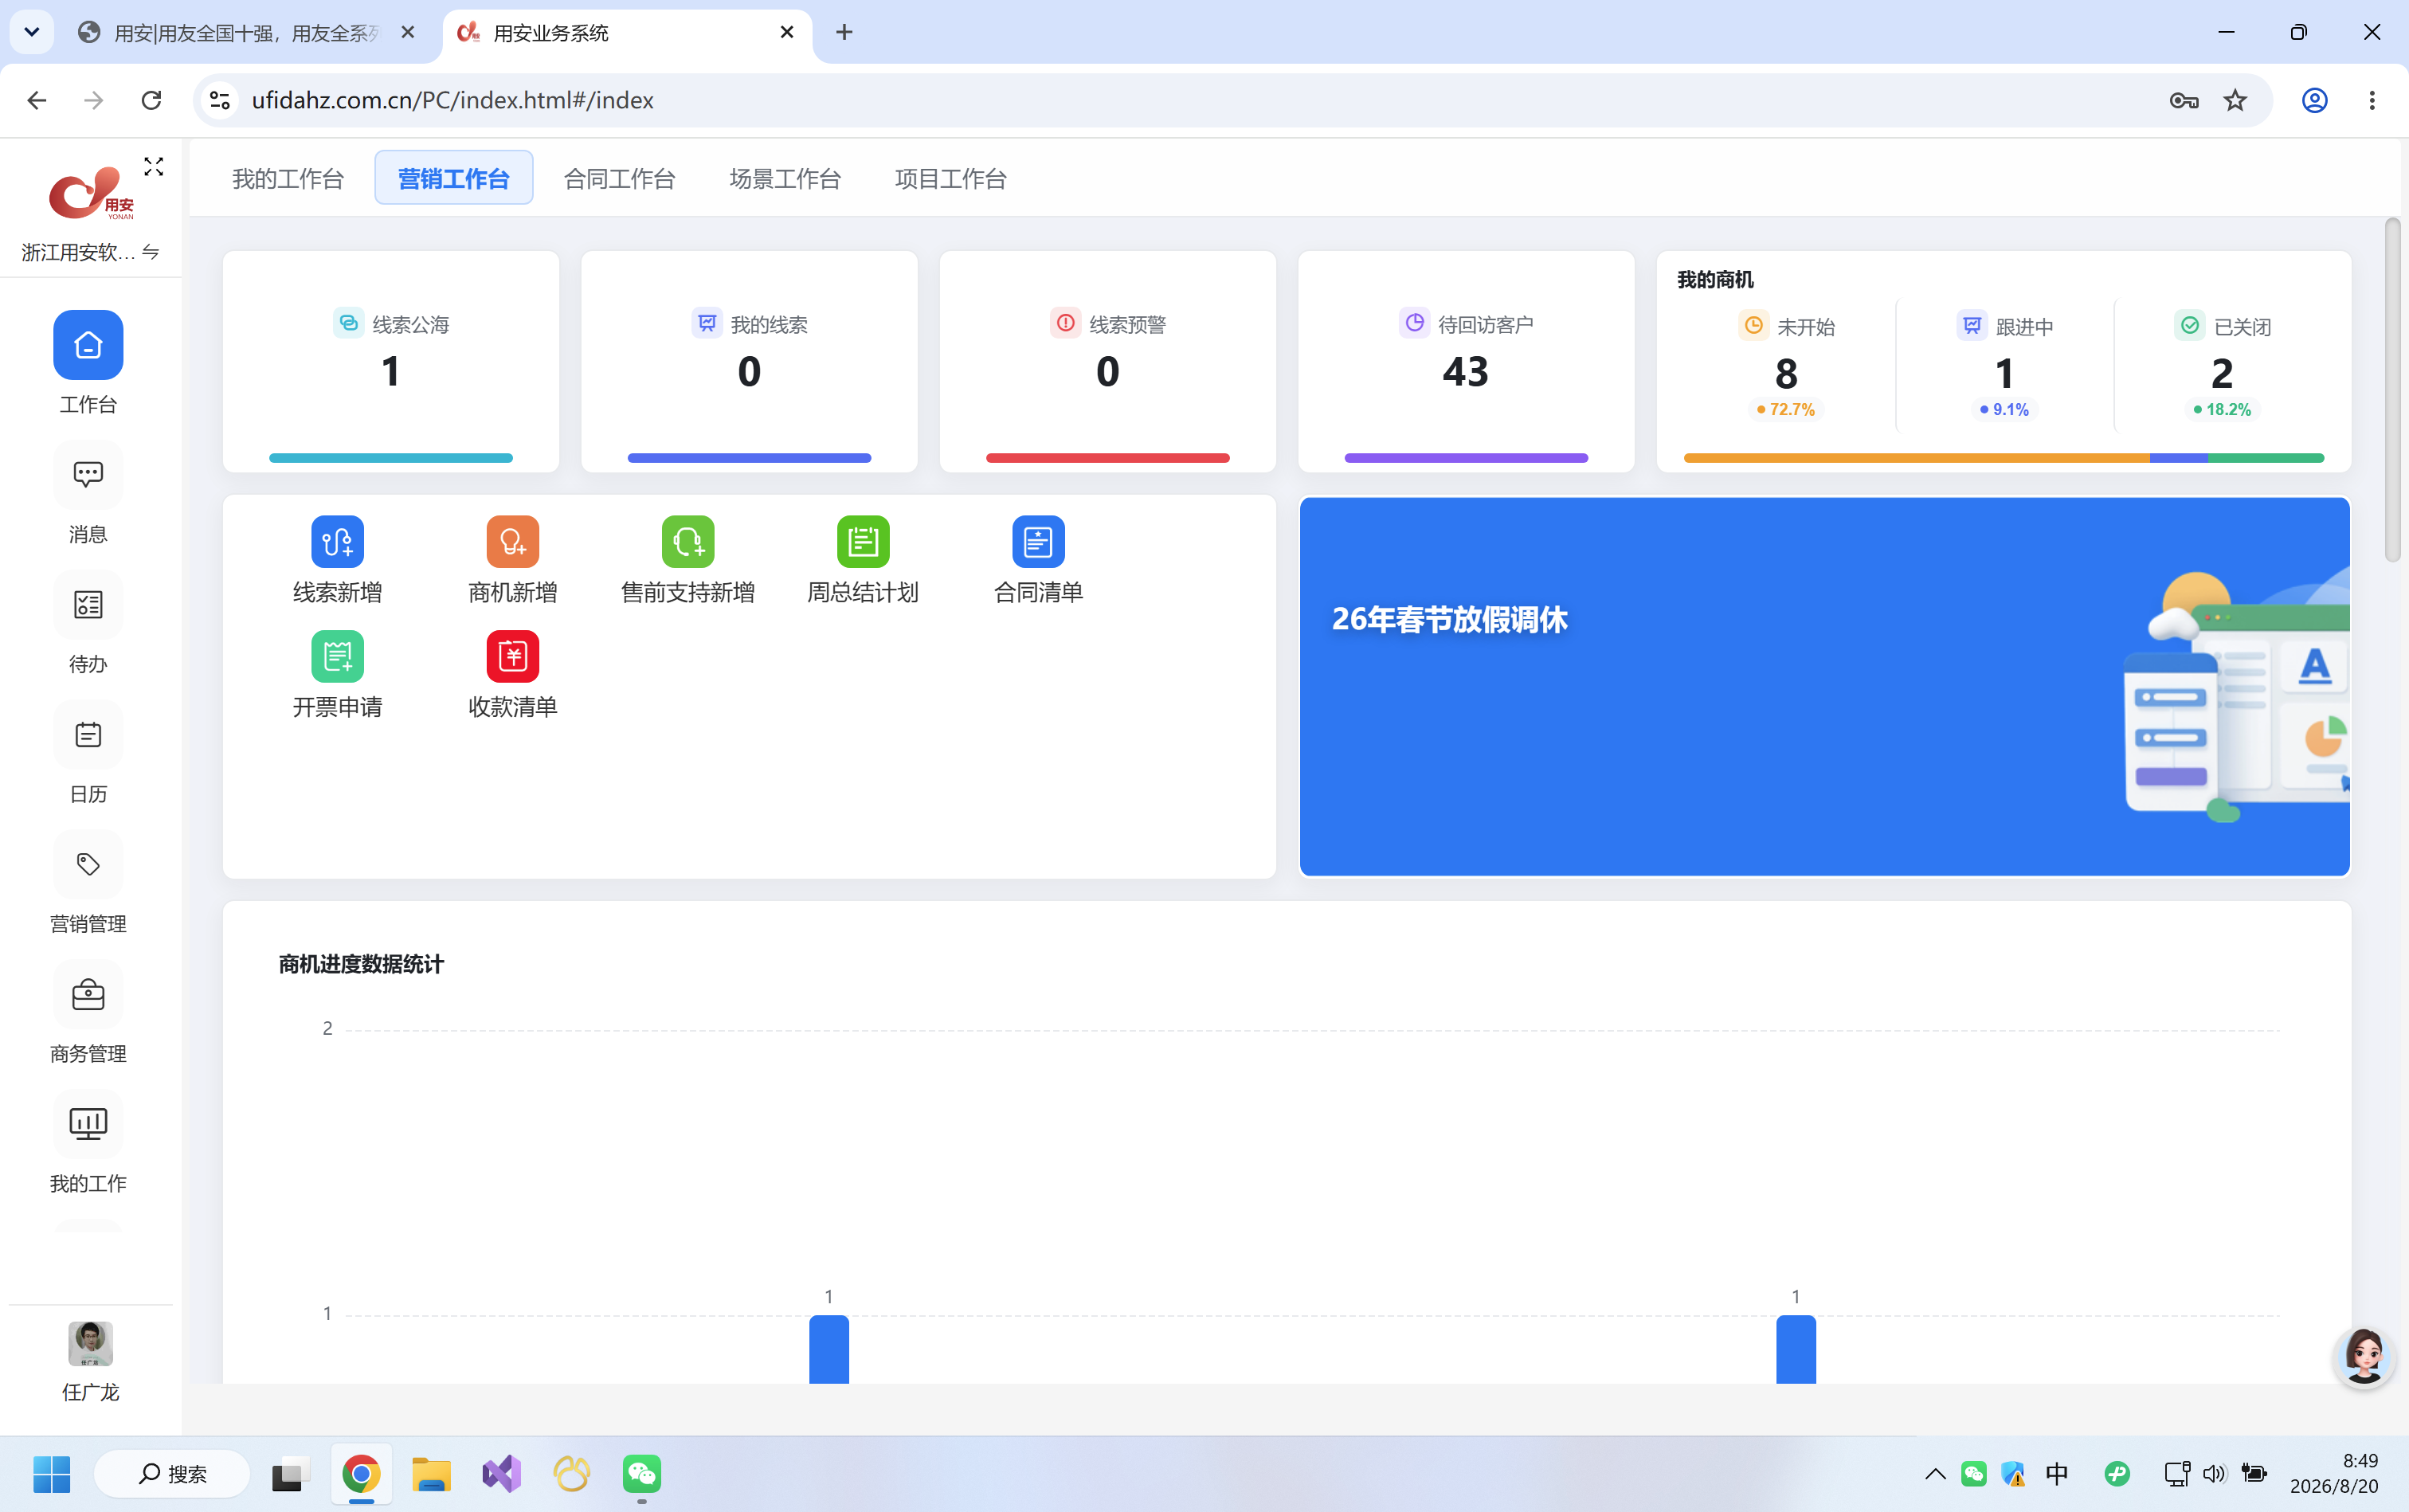Click the taskbar 搜索 box
The width and height of the screenshot is (2409, 1512).
tap(172, 1474)
